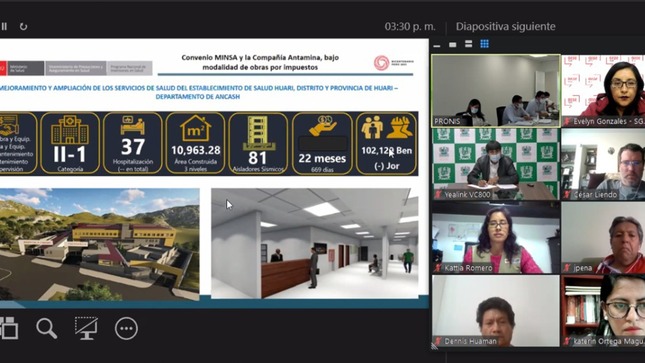Select Dennis Huaman video tile
The width and height of the screenshot is (645, 363).
coord(496,311)
